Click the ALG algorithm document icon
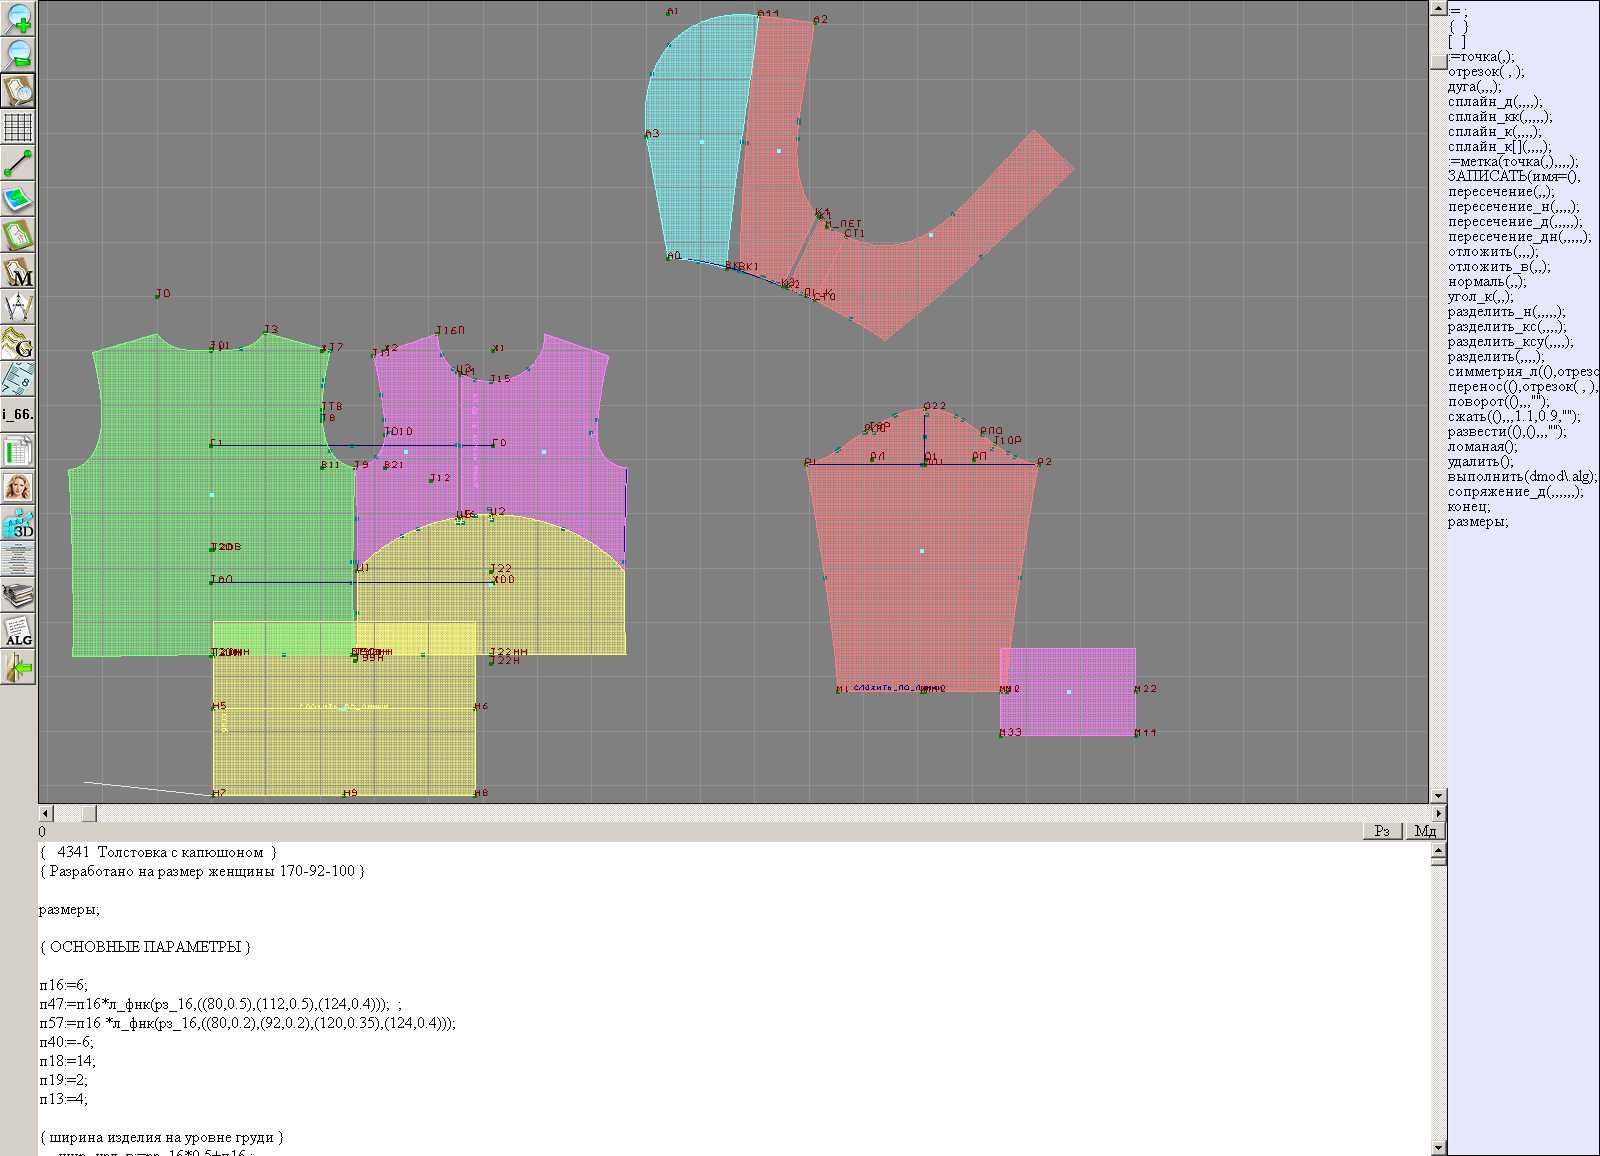This screenshot has width=1600, height=1156. point(18,632)
